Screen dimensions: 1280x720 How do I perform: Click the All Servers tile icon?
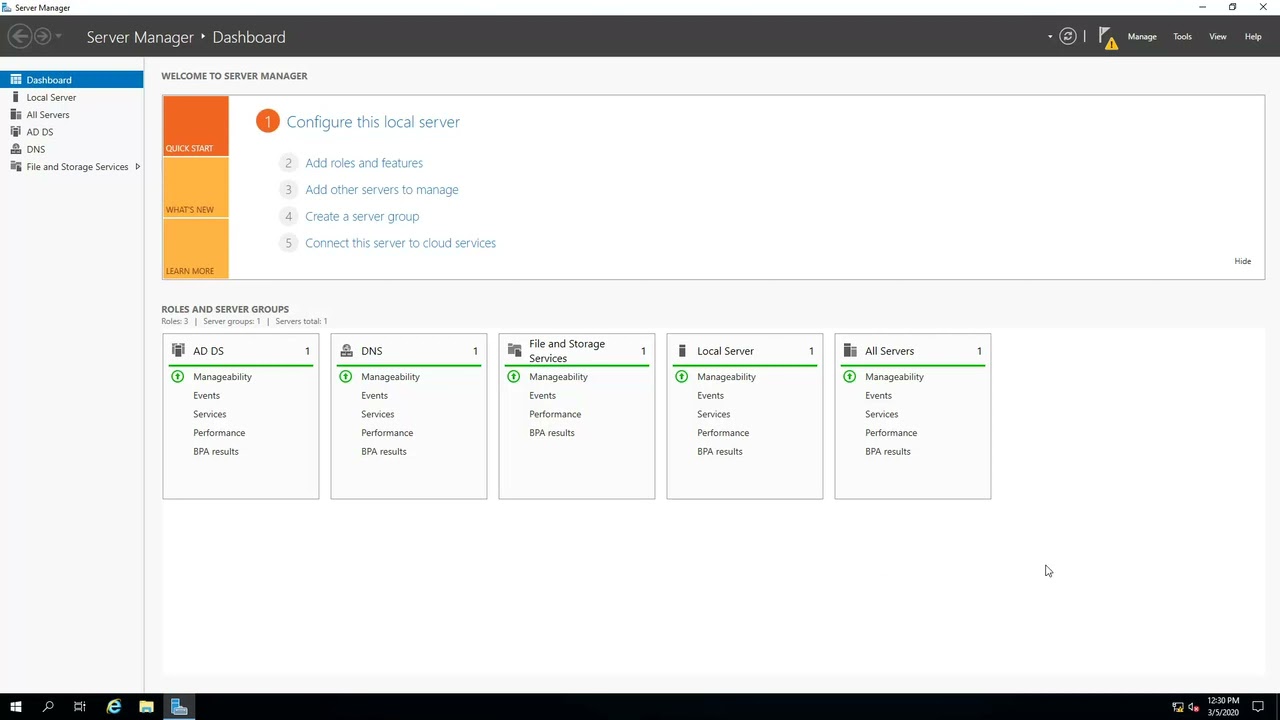click(850, 350)
